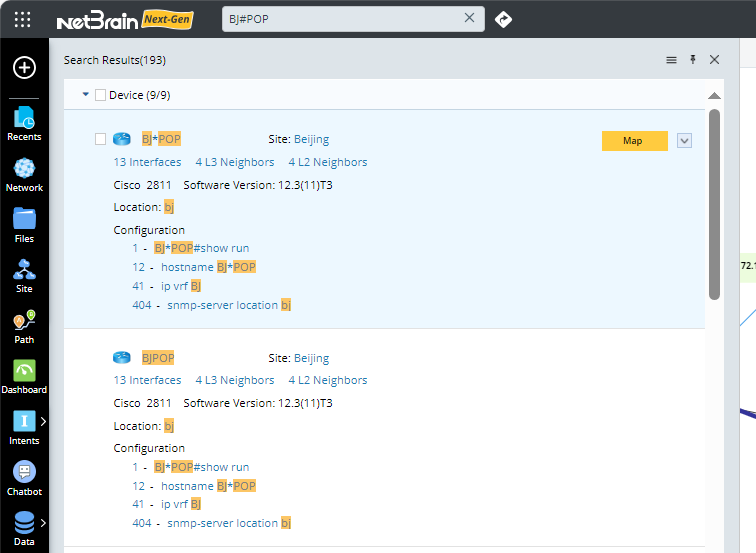Click the BJPOP router icon
This screenshot has width=756, height=553.
coord(122,358)
